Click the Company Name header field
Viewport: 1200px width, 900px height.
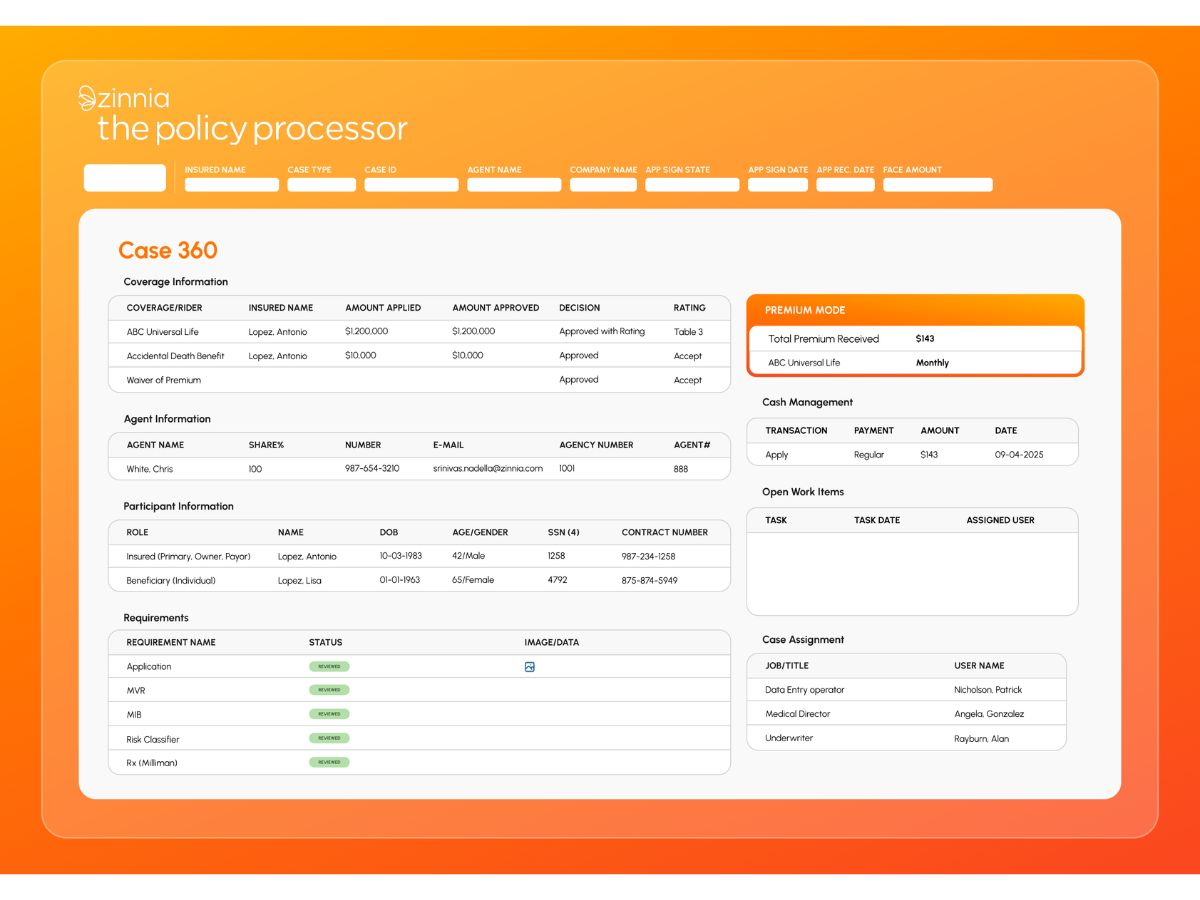tap(603, 185)
